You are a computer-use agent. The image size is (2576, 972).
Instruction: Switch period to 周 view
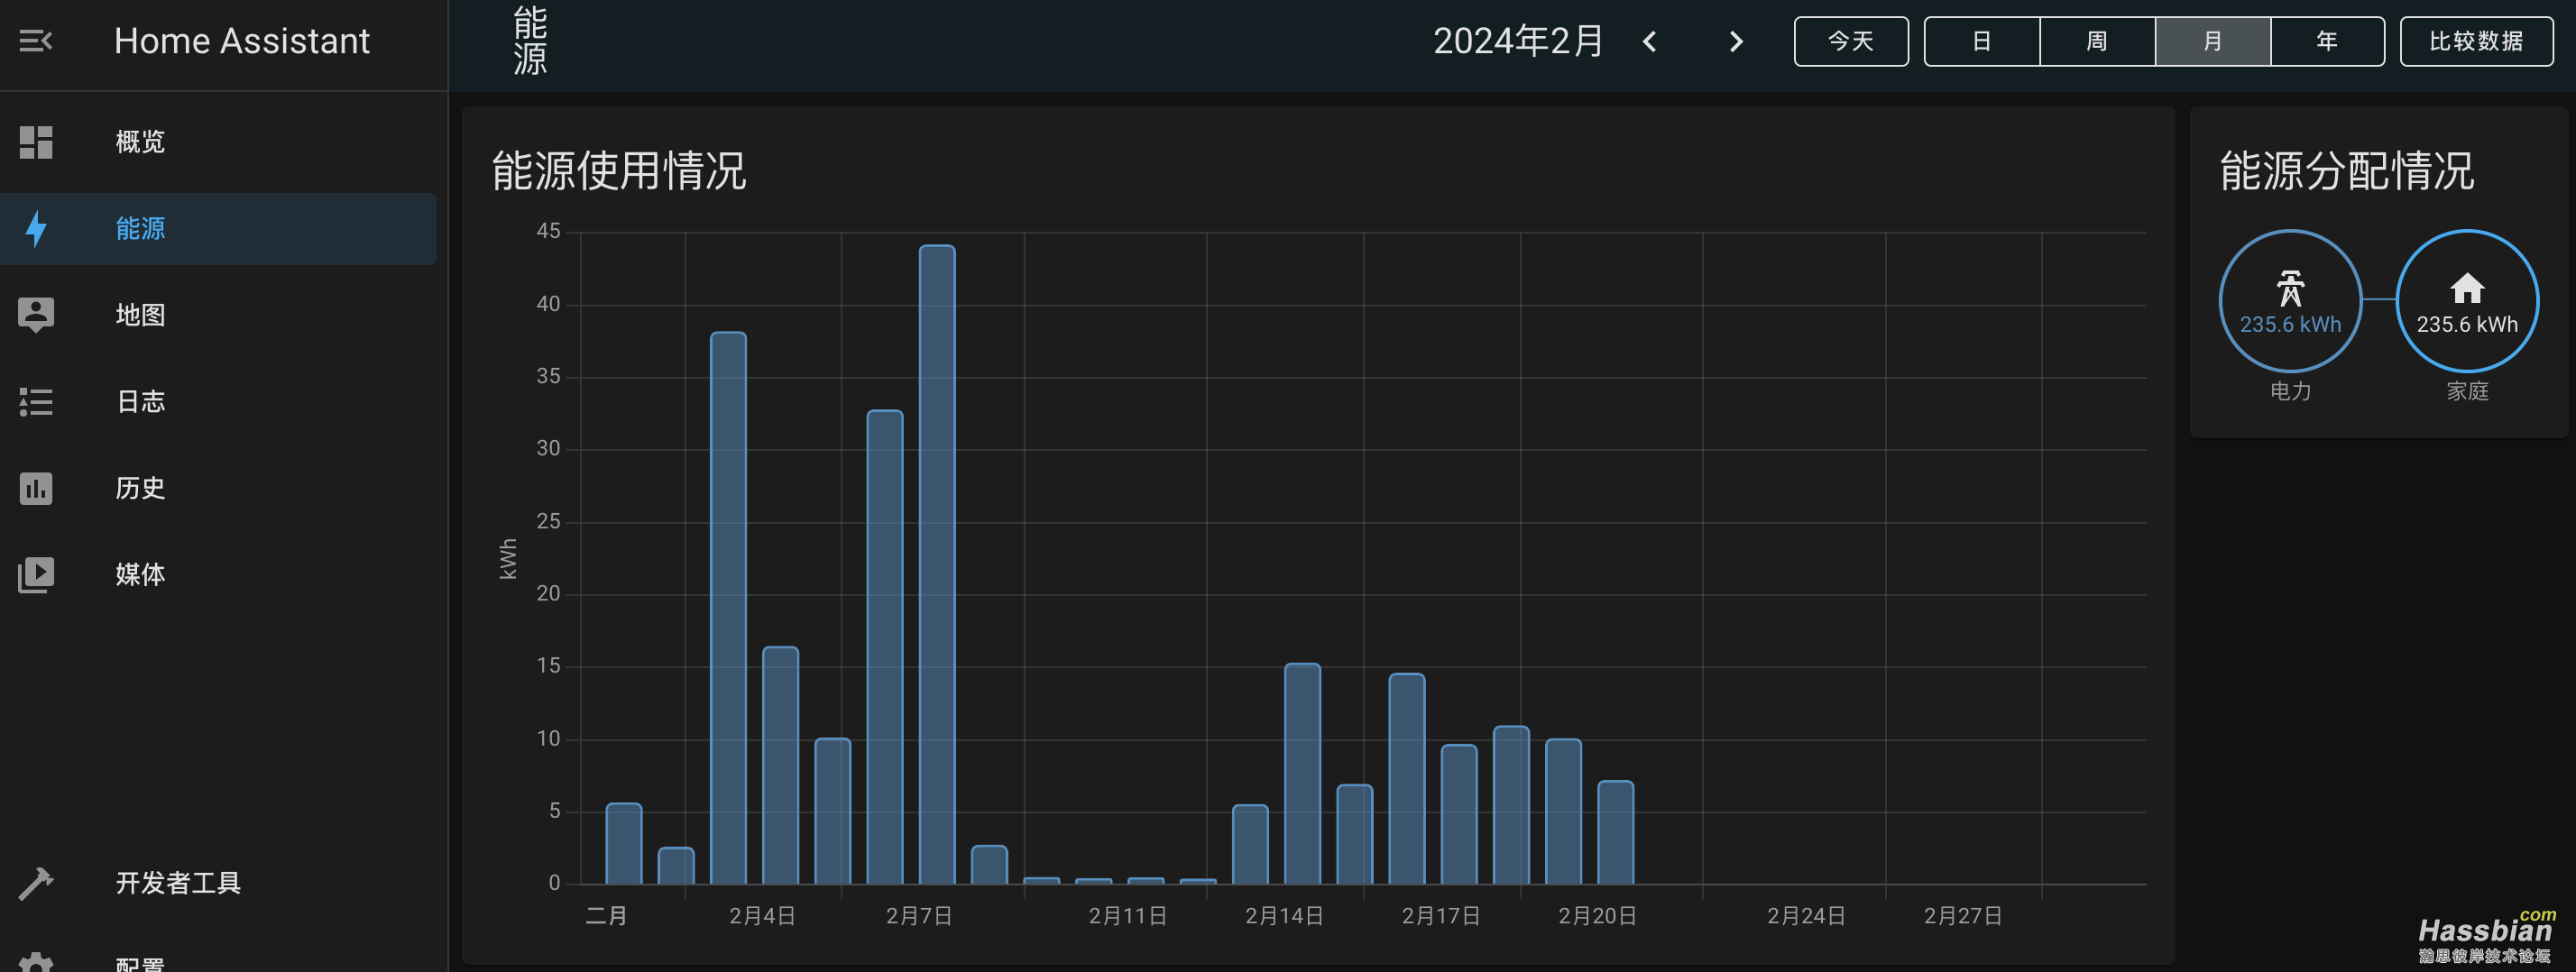tap(2097, 41)
